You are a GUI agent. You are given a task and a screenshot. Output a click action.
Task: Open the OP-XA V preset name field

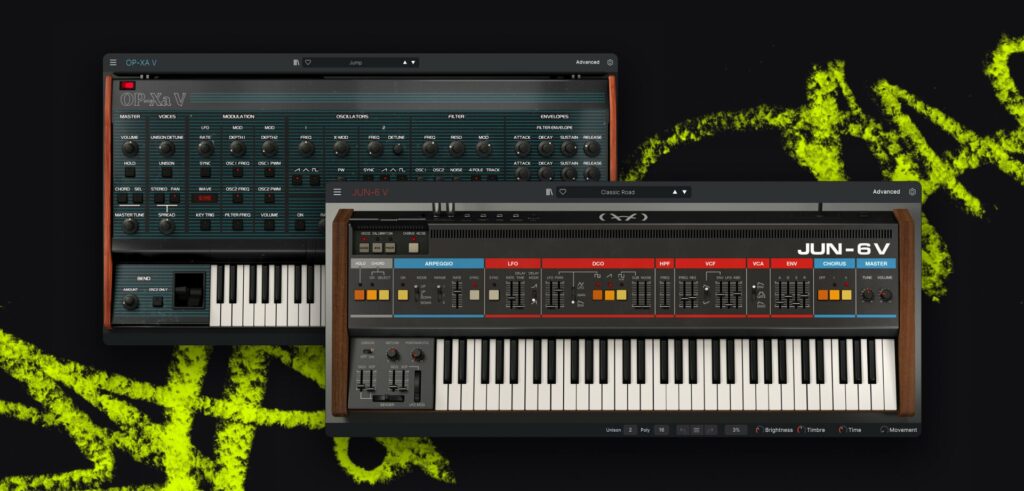(x=356, y=63)
